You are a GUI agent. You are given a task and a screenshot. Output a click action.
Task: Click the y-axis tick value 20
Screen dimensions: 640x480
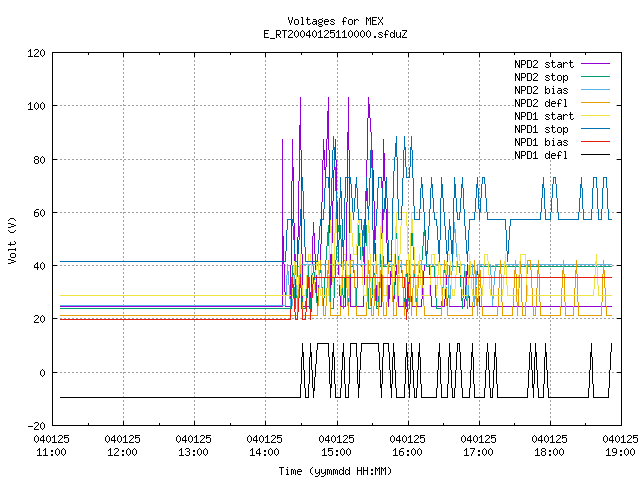(x=39, y=320)
